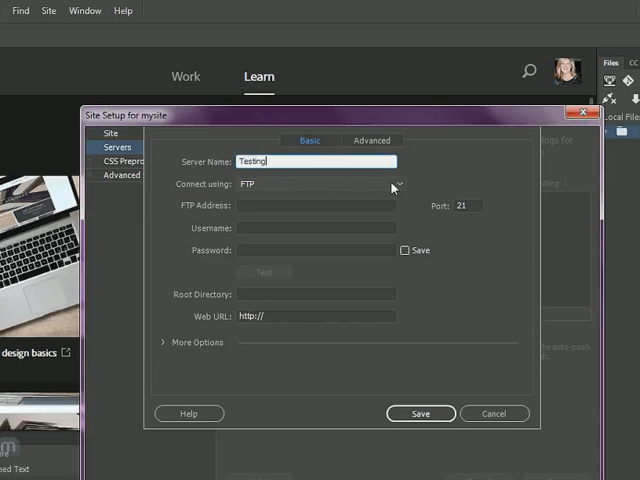Click the Save button in server dialog
Screen dimensions: 640x480
[421, 414]
